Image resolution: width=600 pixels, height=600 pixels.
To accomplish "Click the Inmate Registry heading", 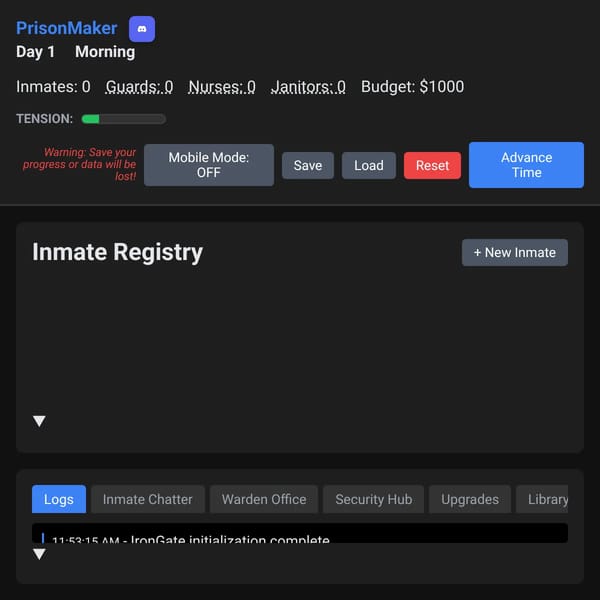I will pyautogui.click(x=117, y=252).
